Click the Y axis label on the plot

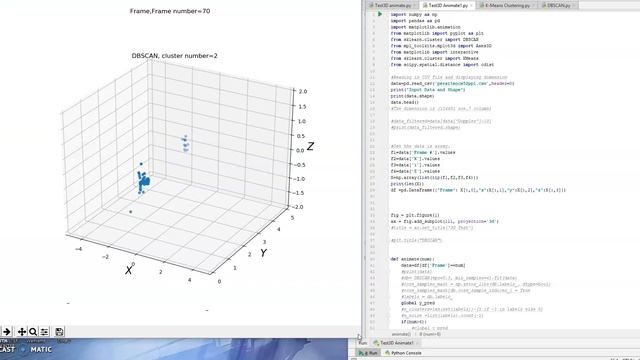coord(264,253)
